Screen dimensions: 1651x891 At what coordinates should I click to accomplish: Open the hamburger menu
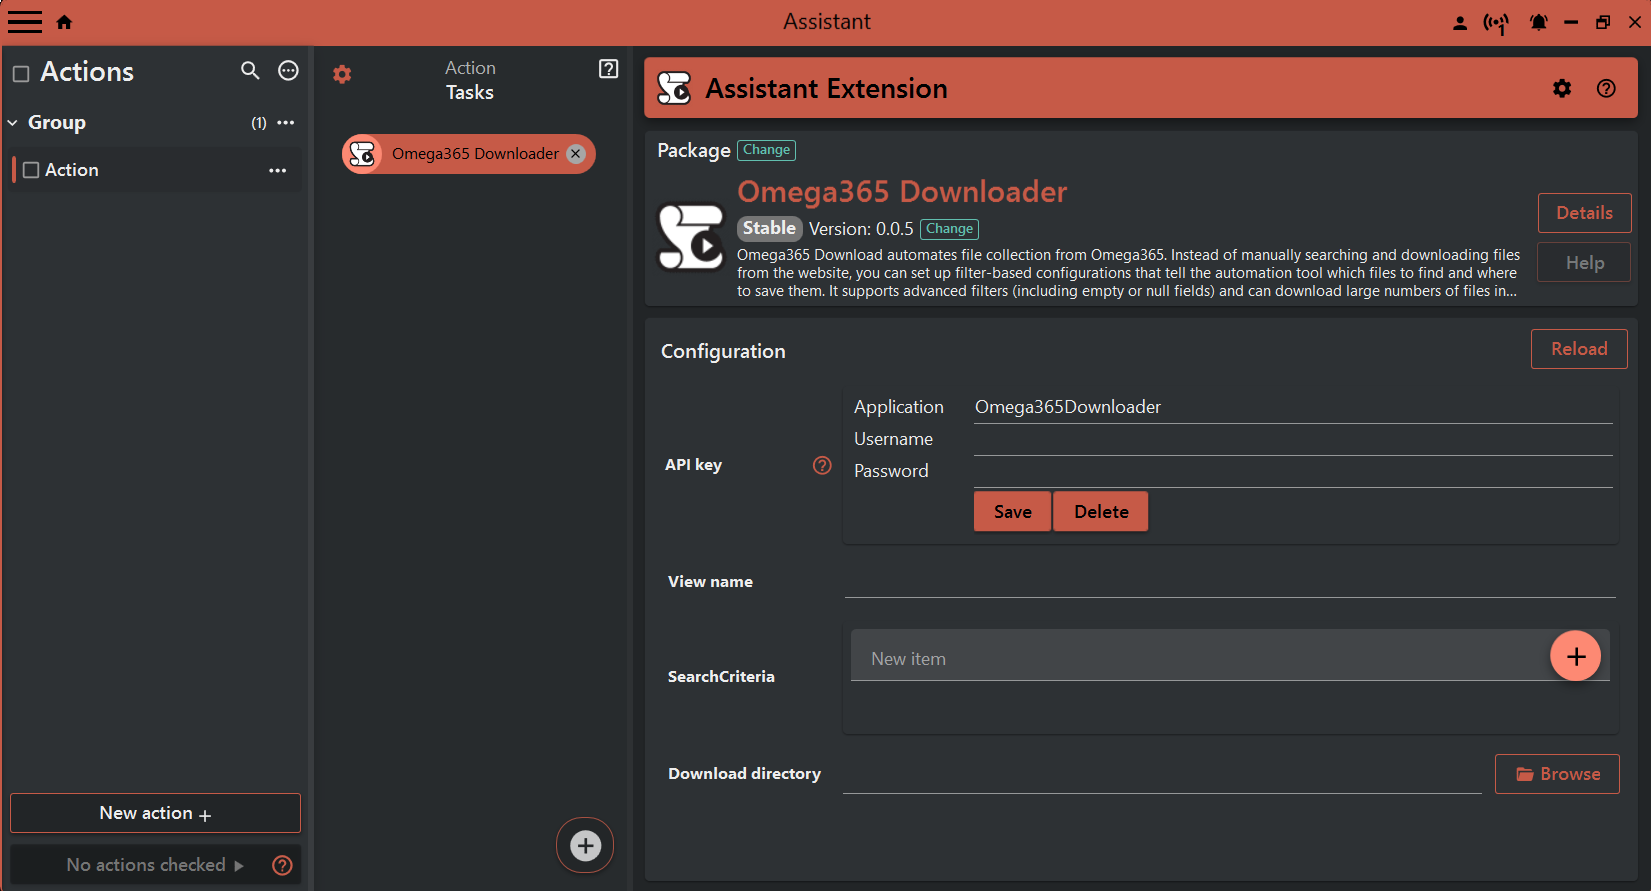pyautogui.click(x=24, y=22)
